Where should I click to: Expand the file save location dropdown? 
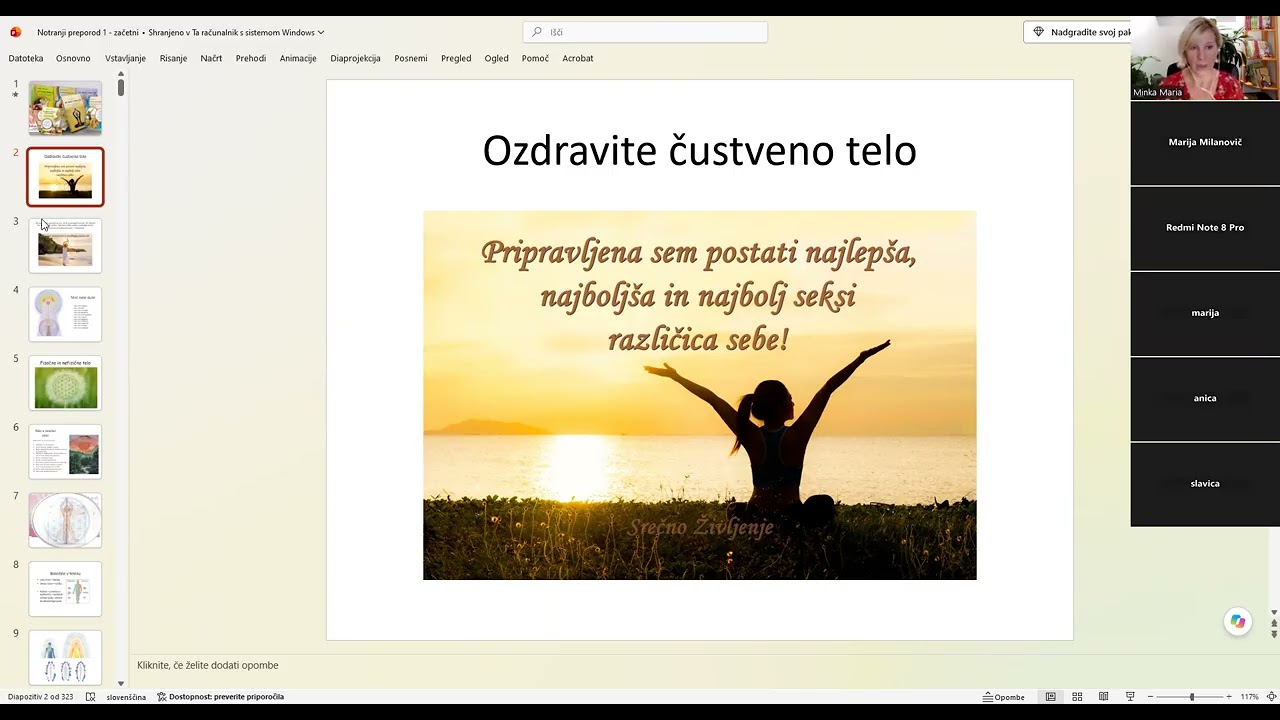(x=321, y=32)
